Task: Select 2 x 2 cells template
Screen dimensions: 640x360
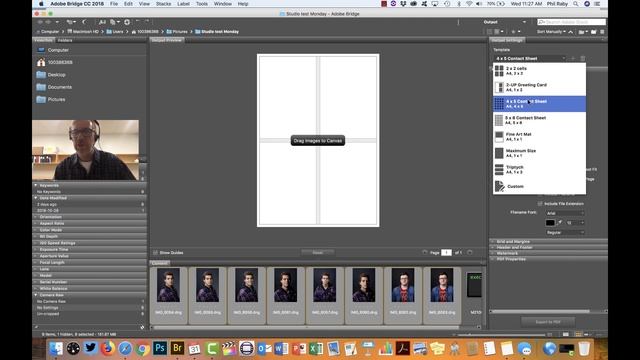Action: (x=539, y=71)
